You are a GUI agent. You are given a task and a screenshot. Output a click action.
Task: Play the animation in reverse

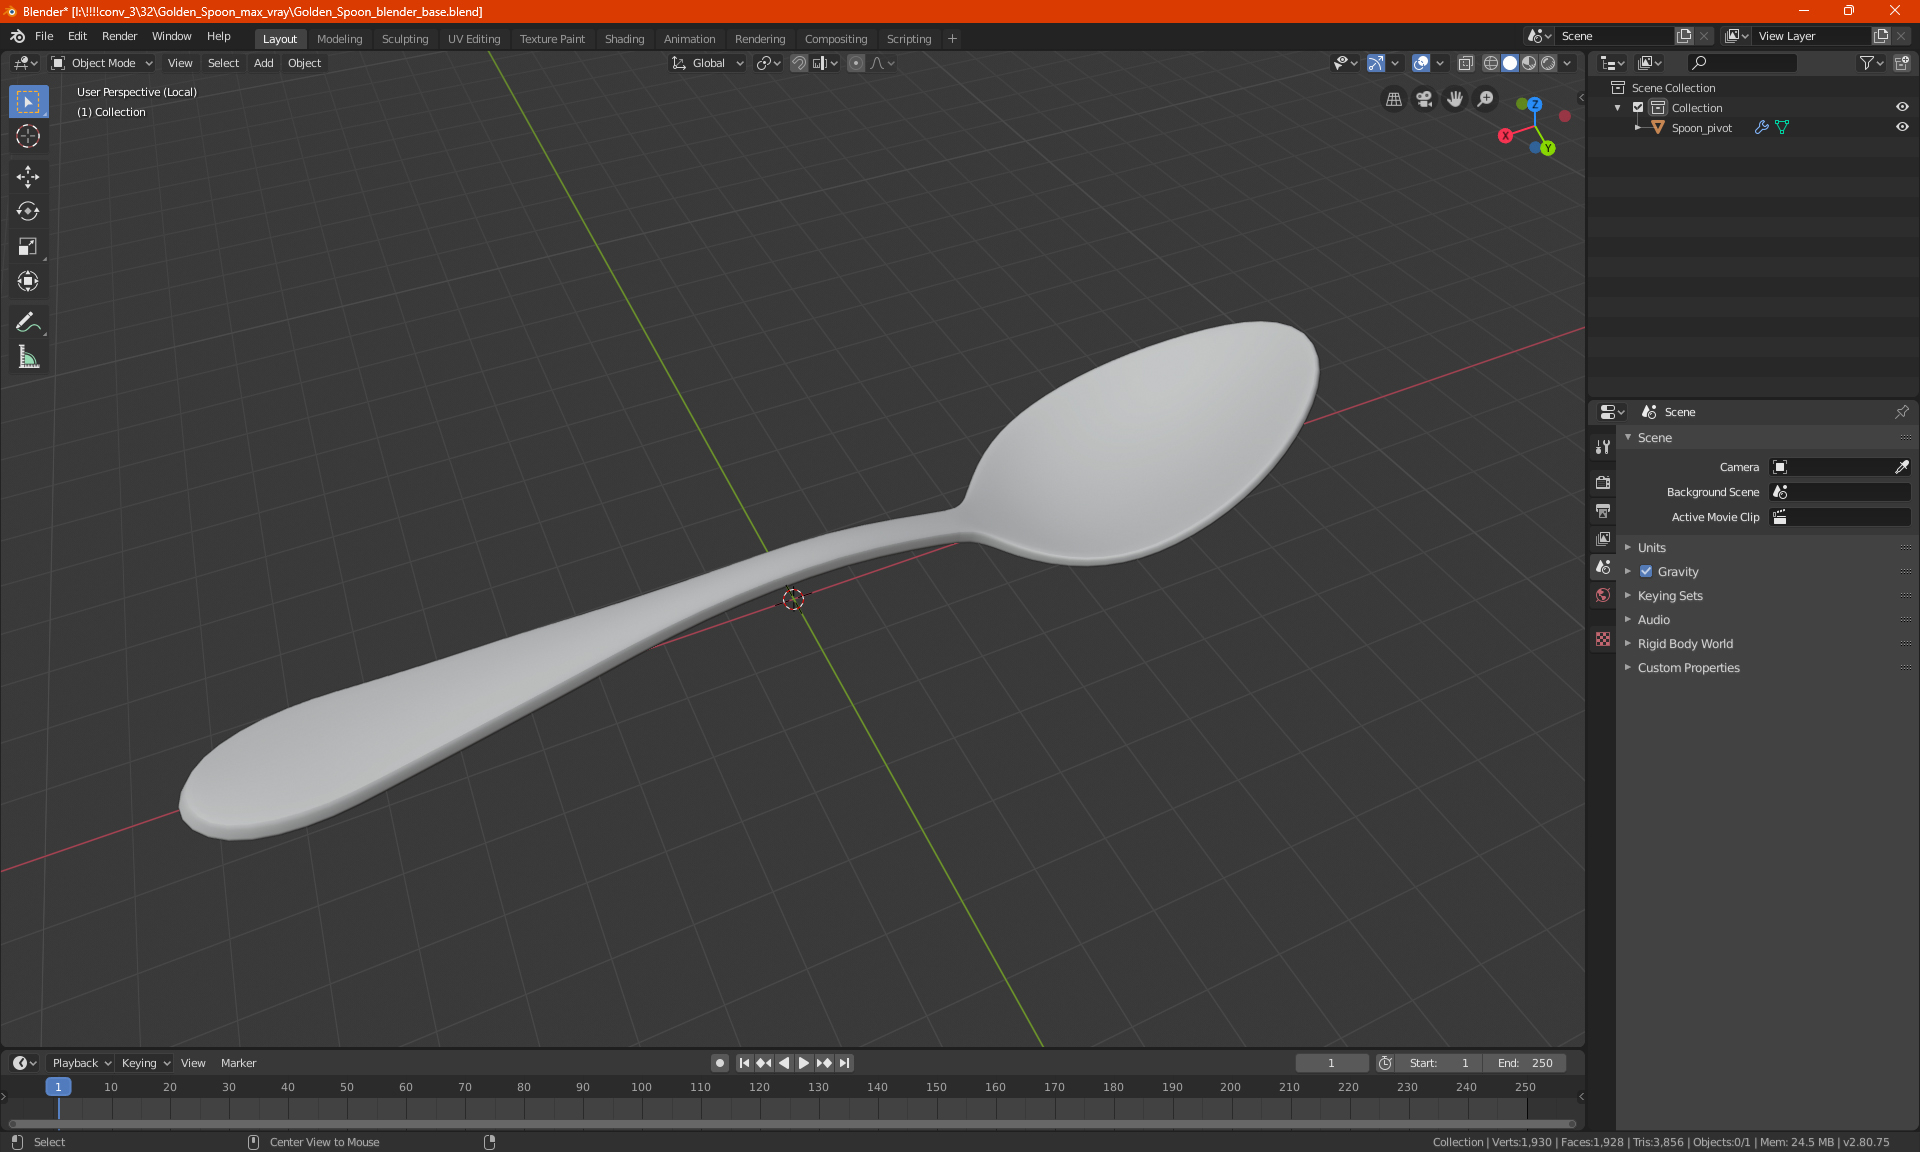click(x=784, y=1063)
